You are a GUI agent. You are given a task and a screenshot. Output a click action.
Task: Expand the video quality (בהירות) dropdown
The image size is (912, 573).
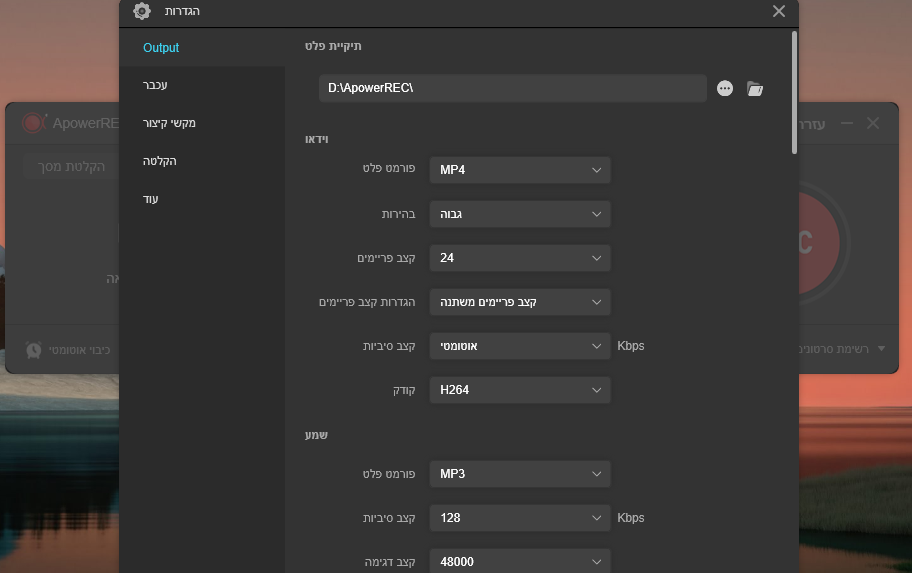[519, 214]
